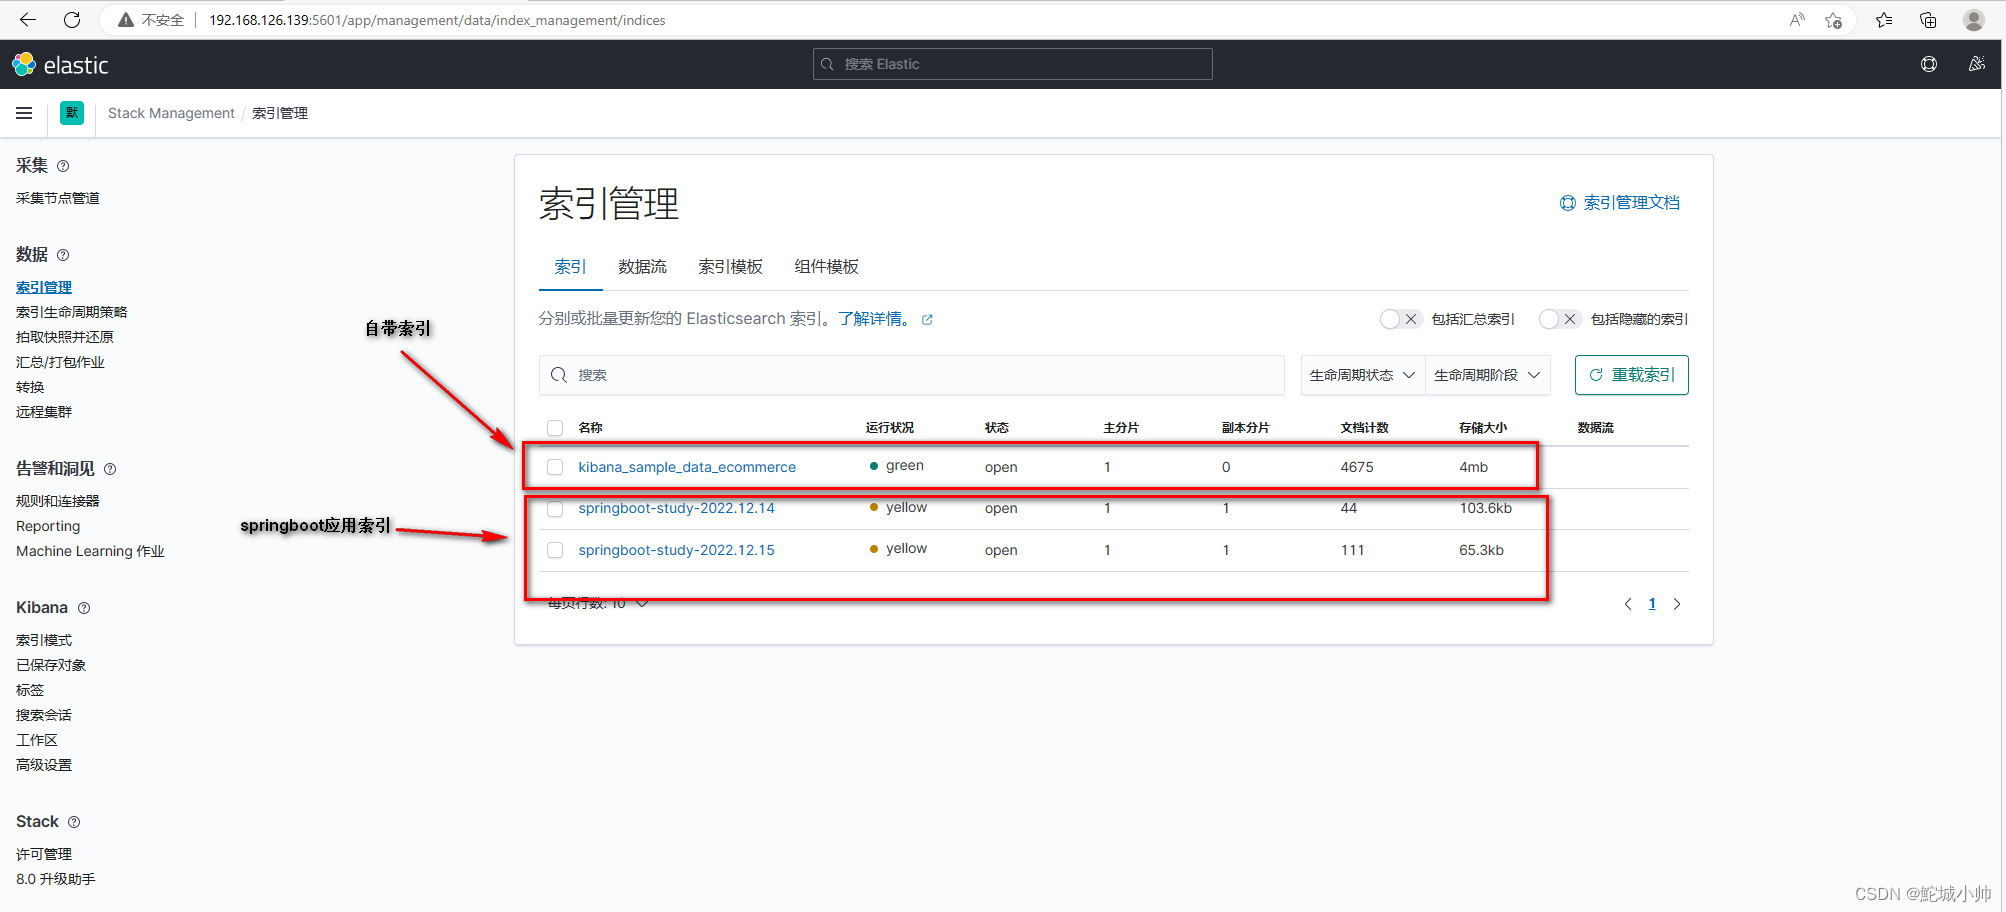Open the springboot-study-2022.12.14 index link
The image size is (2006, 912).
click(676, 508)
